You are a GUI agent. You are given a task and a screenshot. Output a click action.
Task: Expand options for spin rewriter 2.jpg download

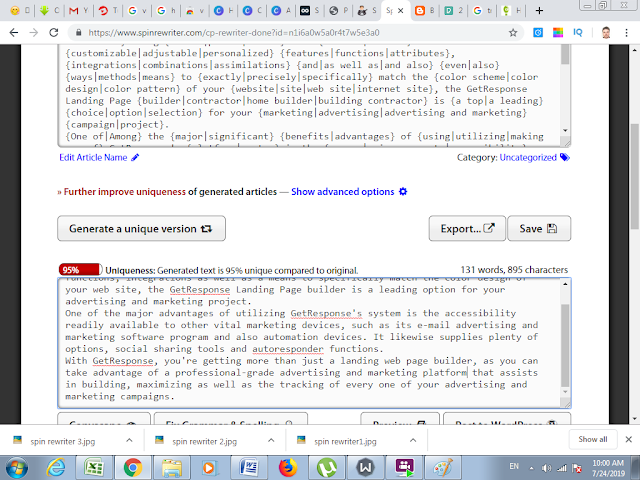coord(271,440)
